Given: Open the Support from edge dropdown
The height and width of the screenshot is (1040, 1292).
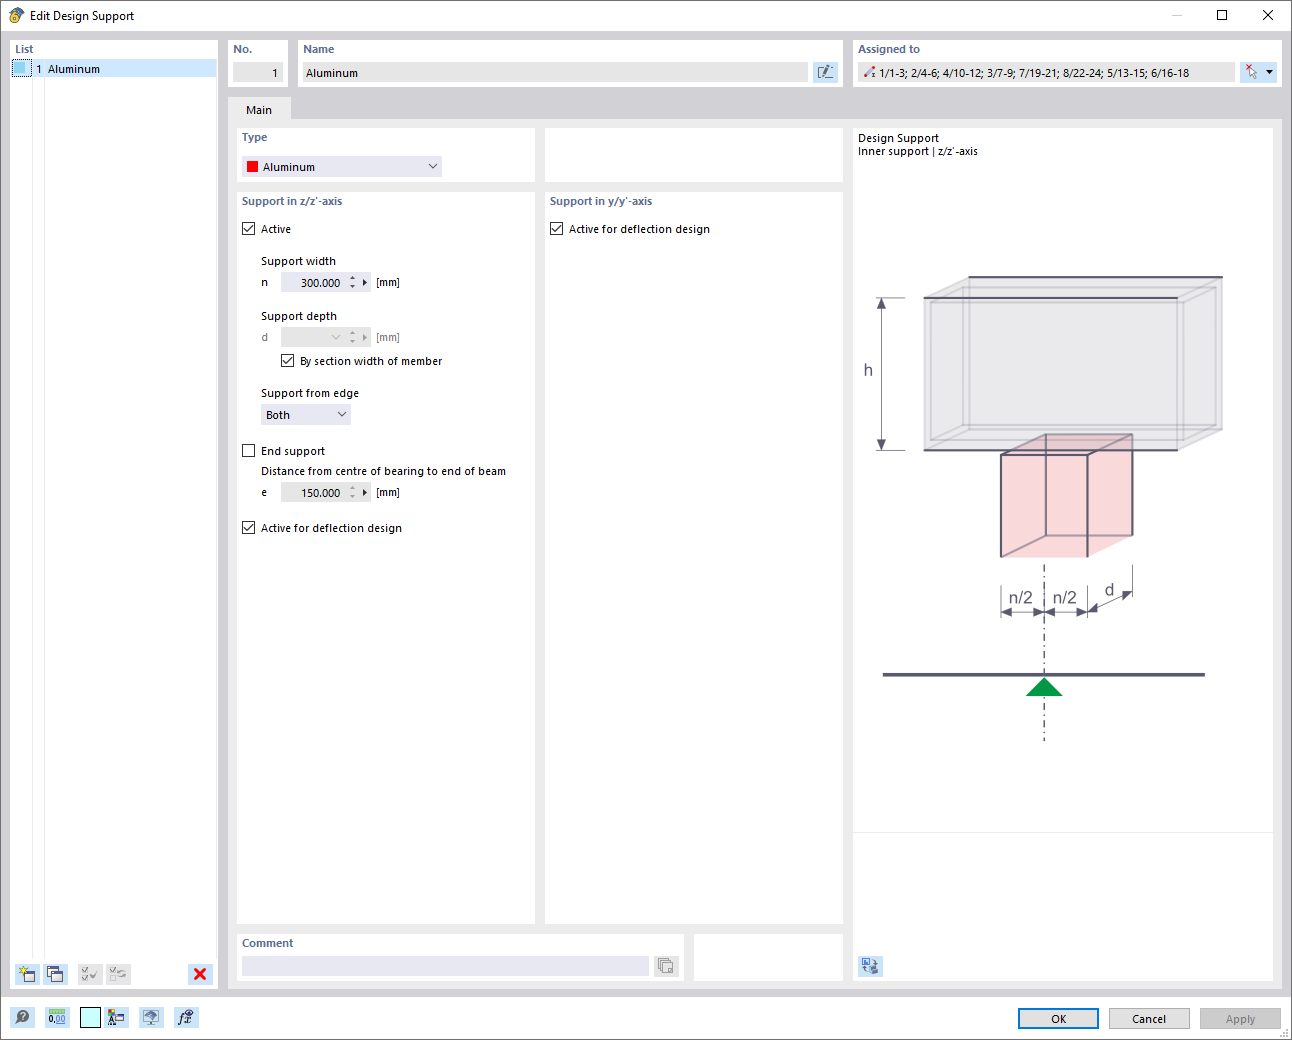Looking at the screenshot, I should click(x=305, y=414).
